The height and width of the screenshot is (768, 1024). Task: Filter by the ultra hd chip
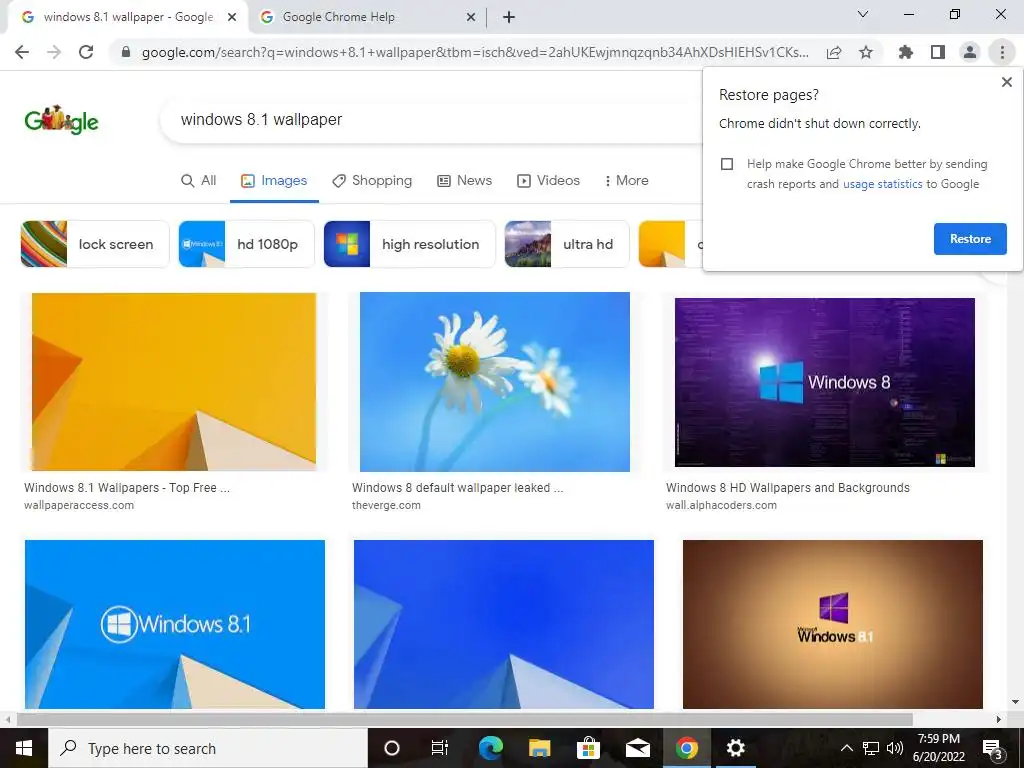click(x=567, y=244)
